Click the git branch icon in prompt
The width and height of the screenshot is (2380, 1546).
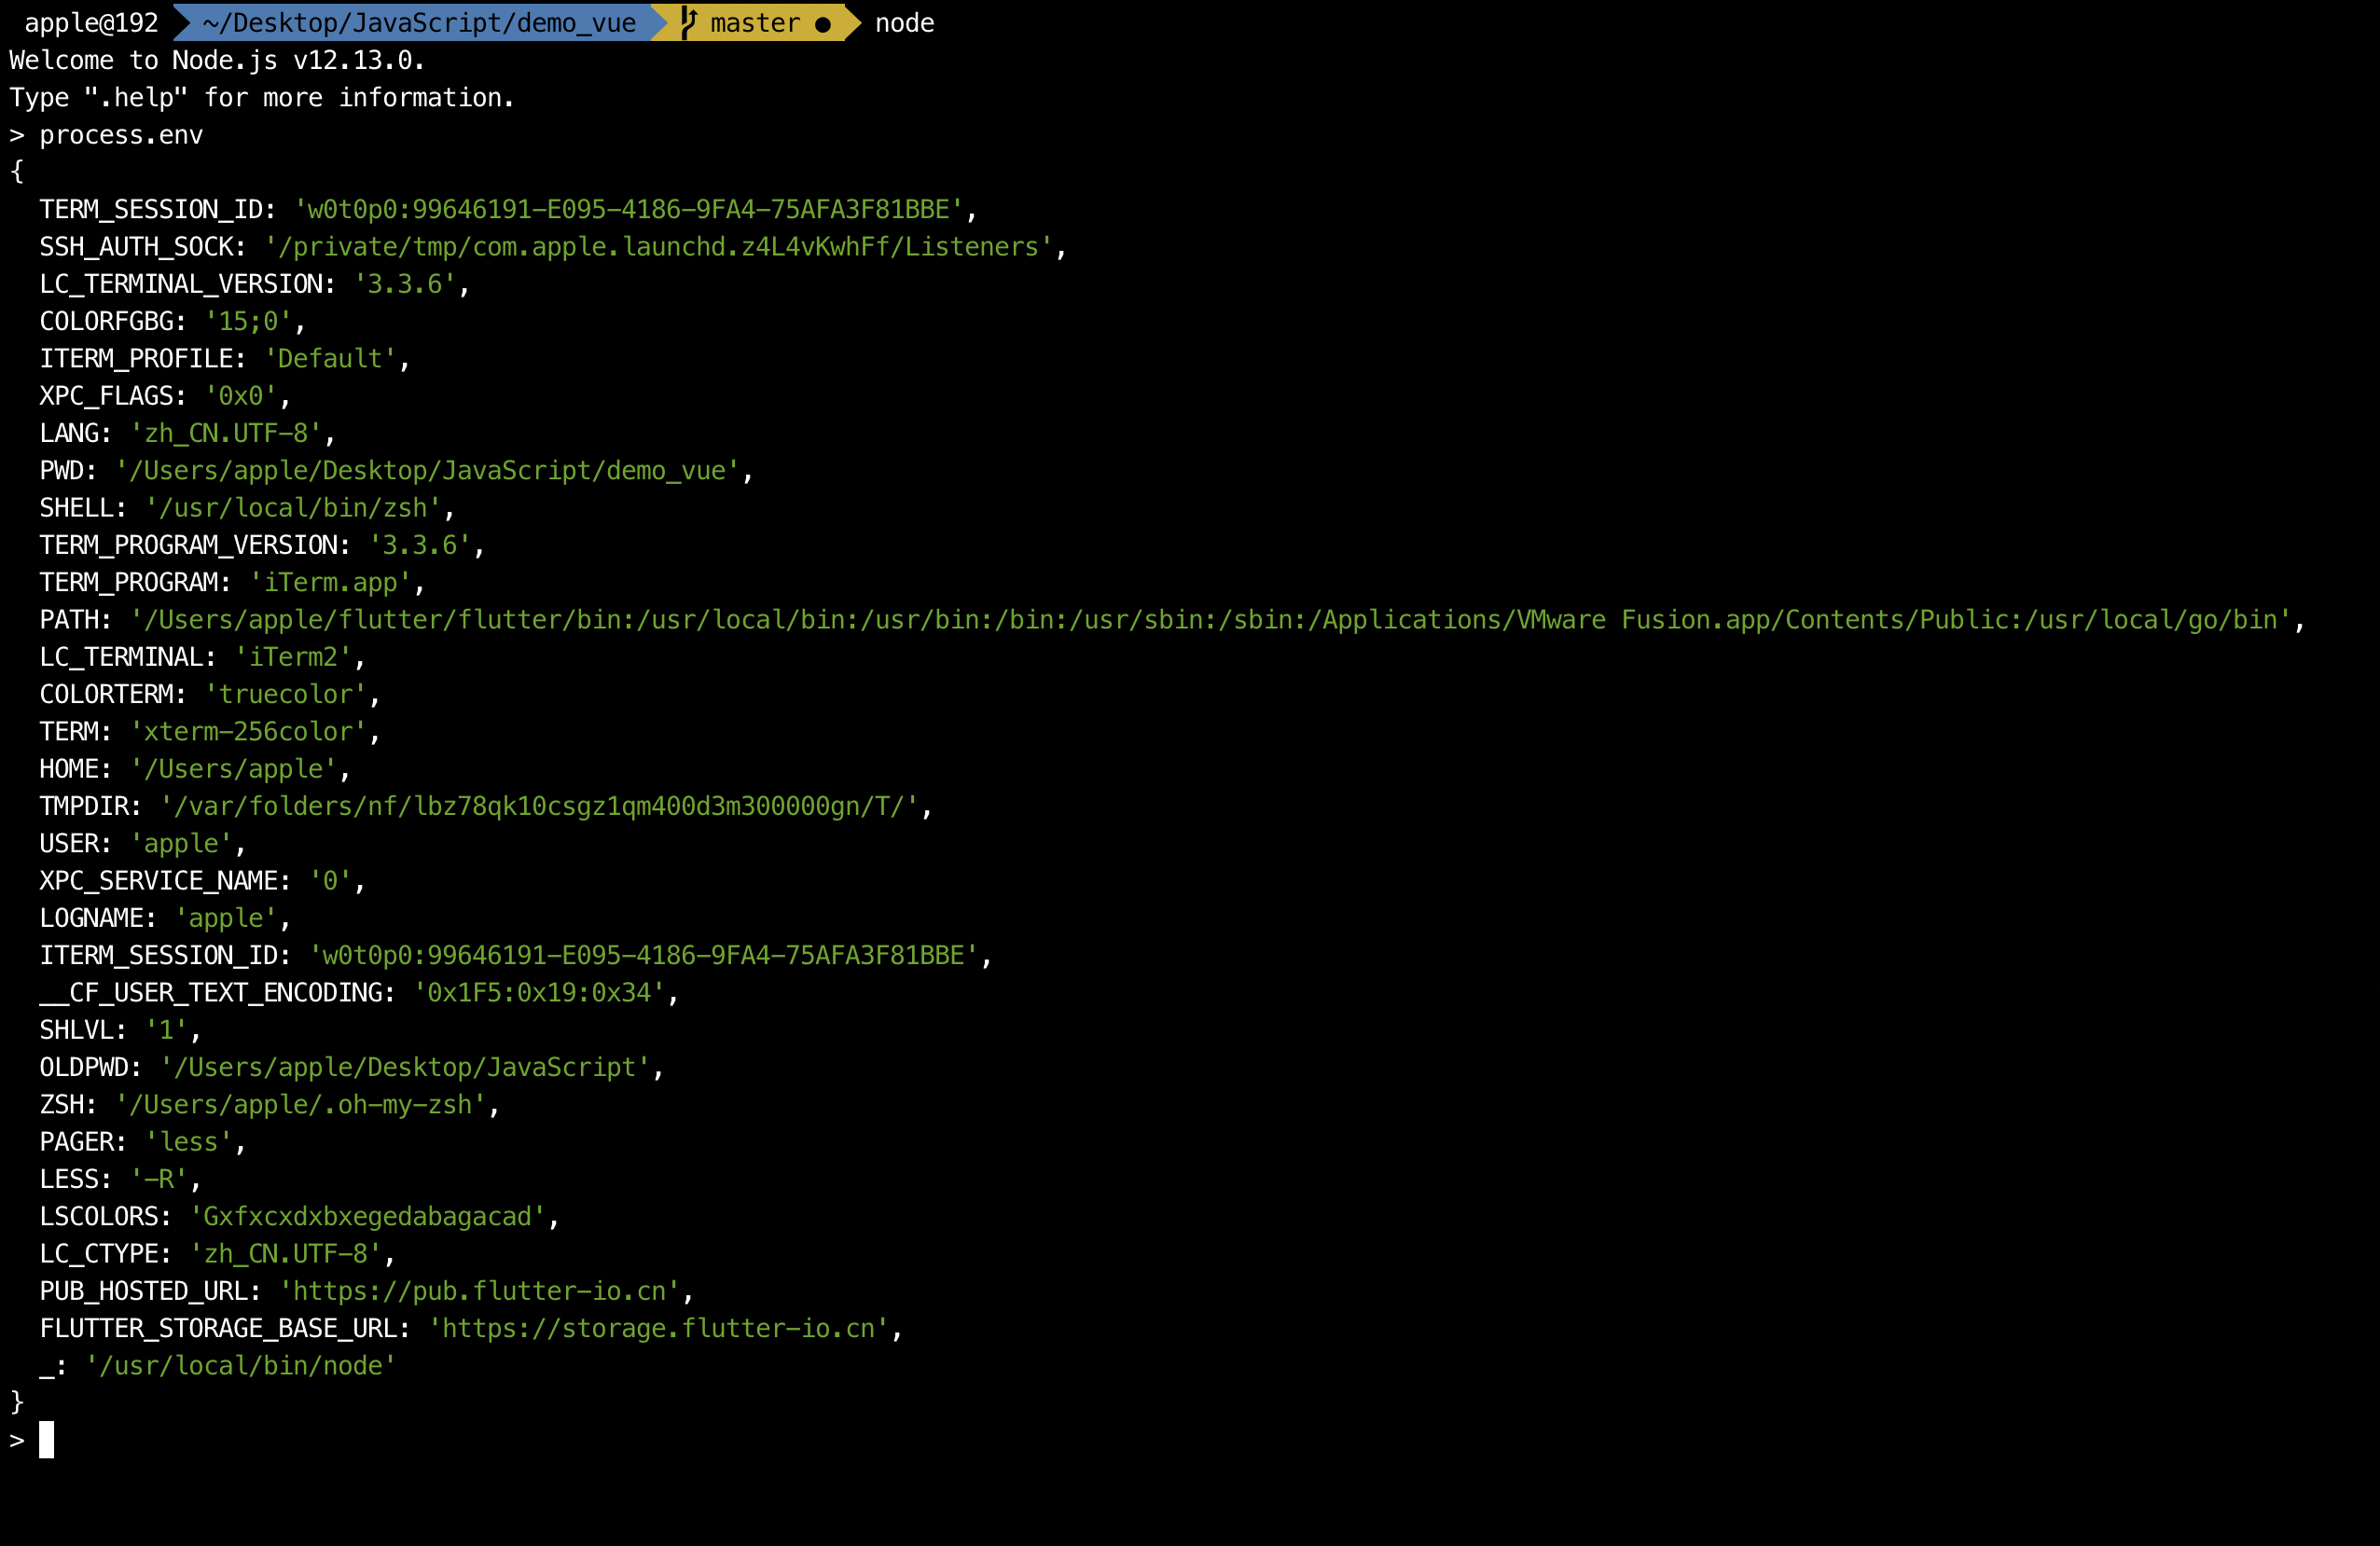[x=688, y=22]
